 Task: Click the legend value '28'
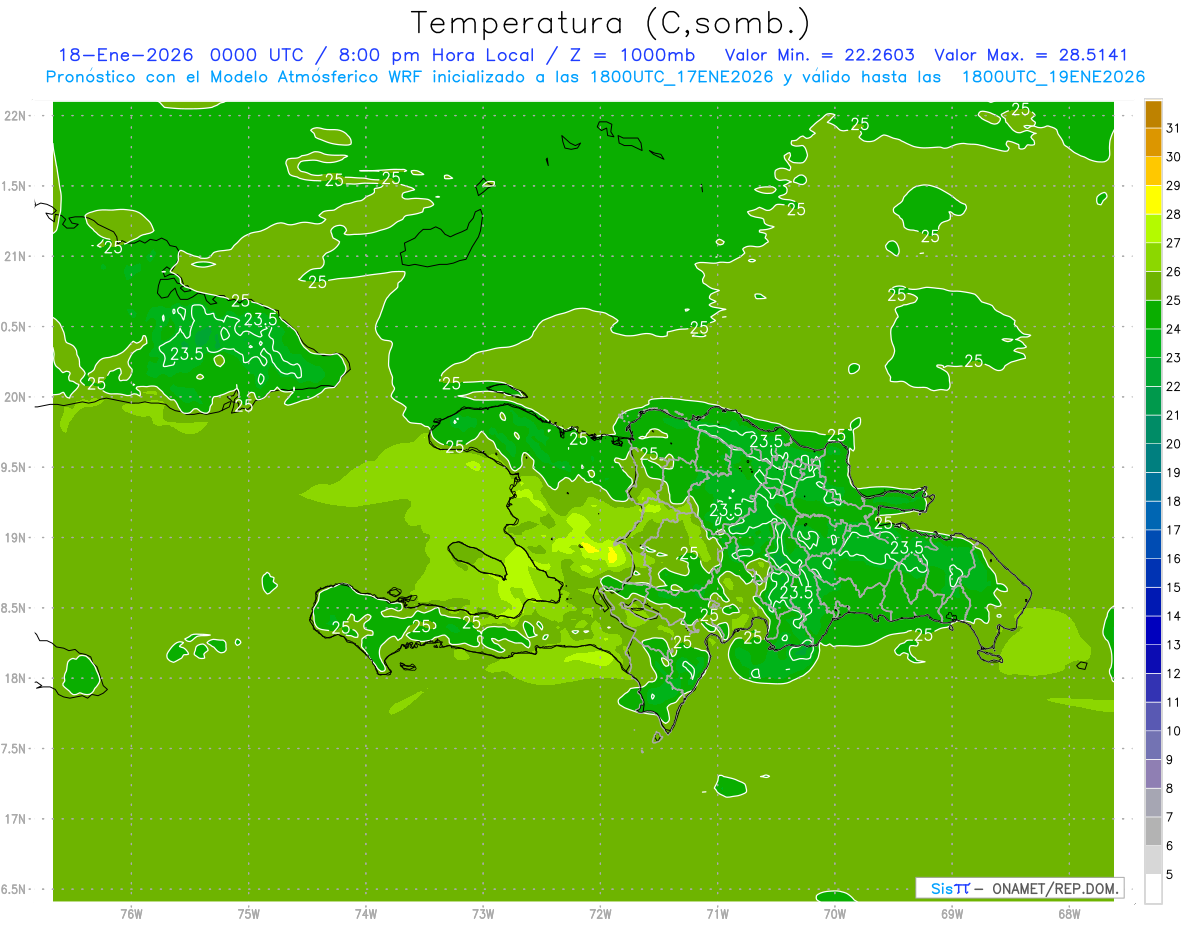click(x=1174, y=215)
